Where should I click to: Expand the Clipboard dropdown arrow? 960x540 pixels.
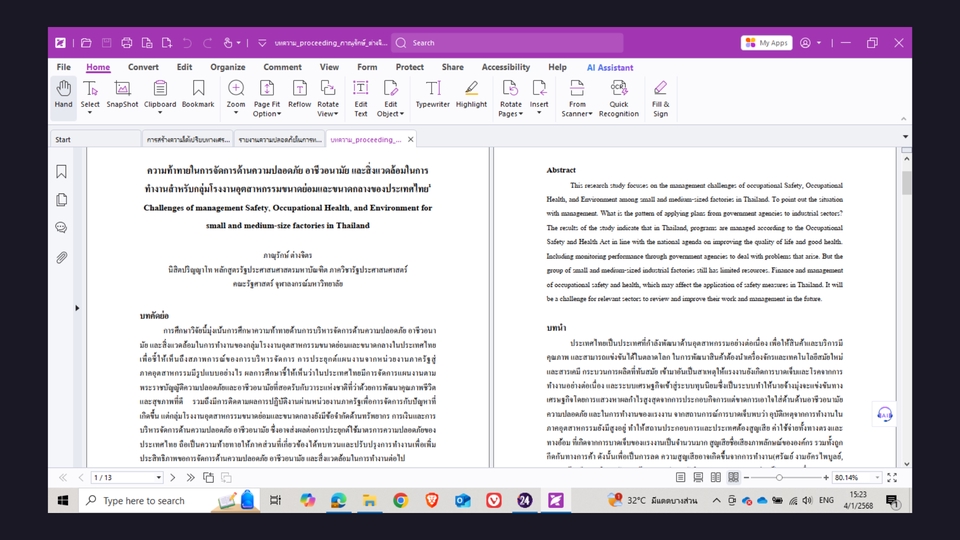pyautogui.click(x=160, y=113)
